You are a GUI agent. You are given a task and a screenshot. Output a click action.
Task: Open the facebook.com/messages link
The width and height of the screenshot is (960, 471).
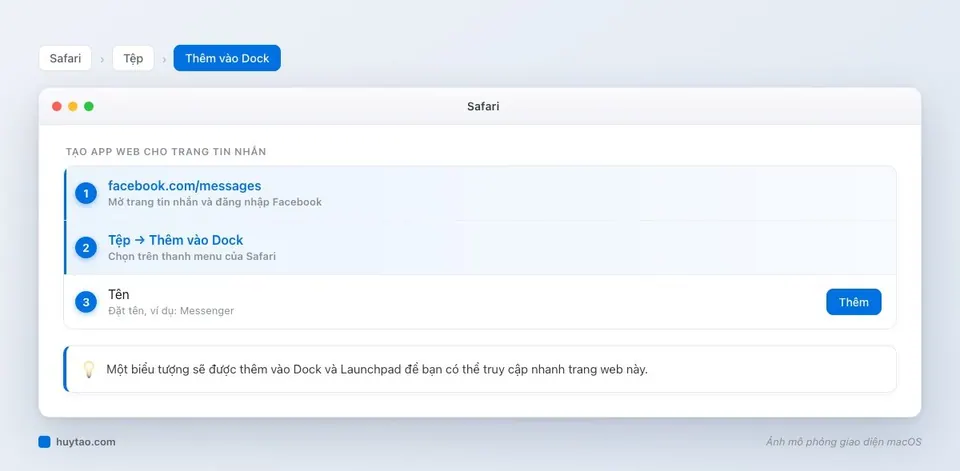(x=184, y=186)
